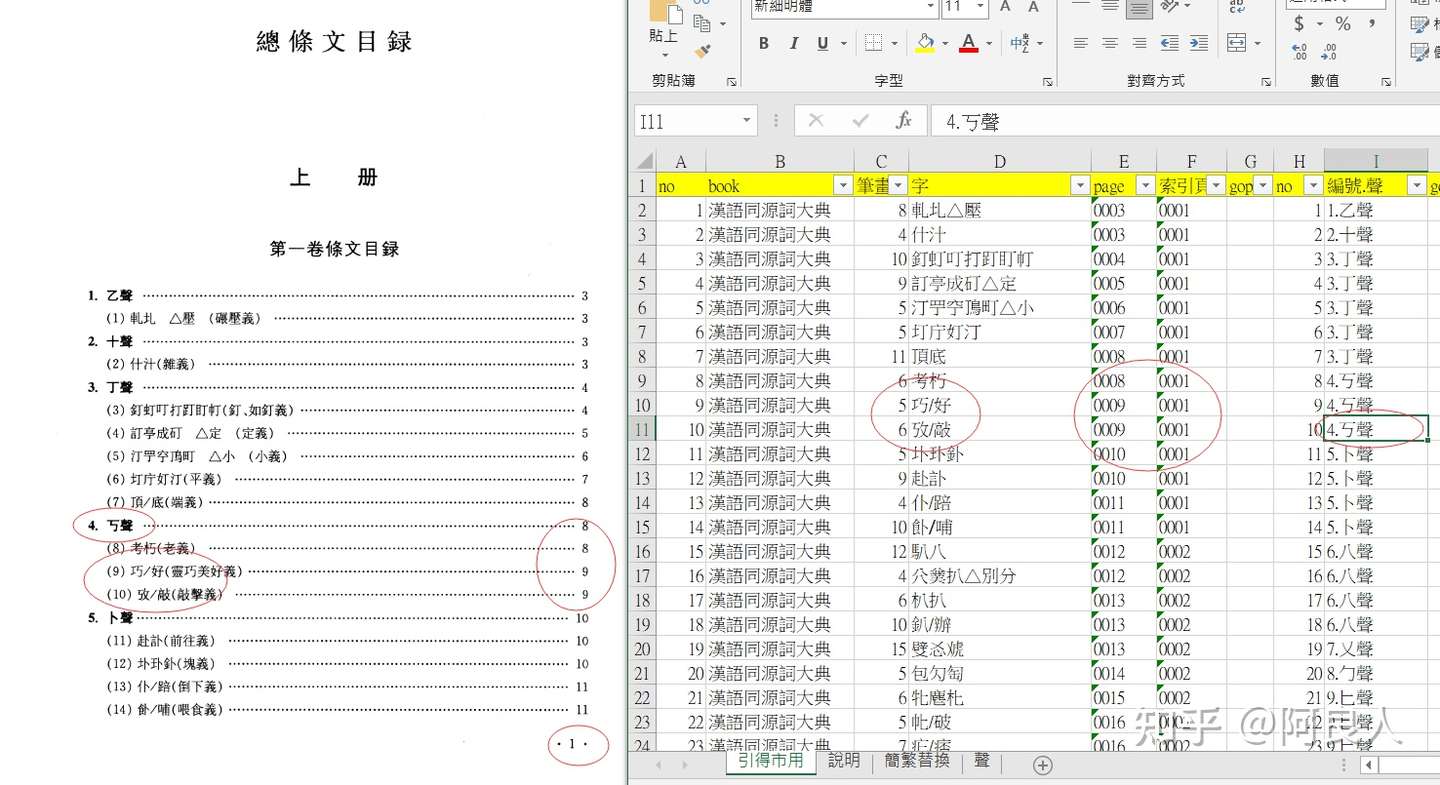Click the formula bar showing 4.丂聲
1440x785 pixels.
(x=1184, y=121)
